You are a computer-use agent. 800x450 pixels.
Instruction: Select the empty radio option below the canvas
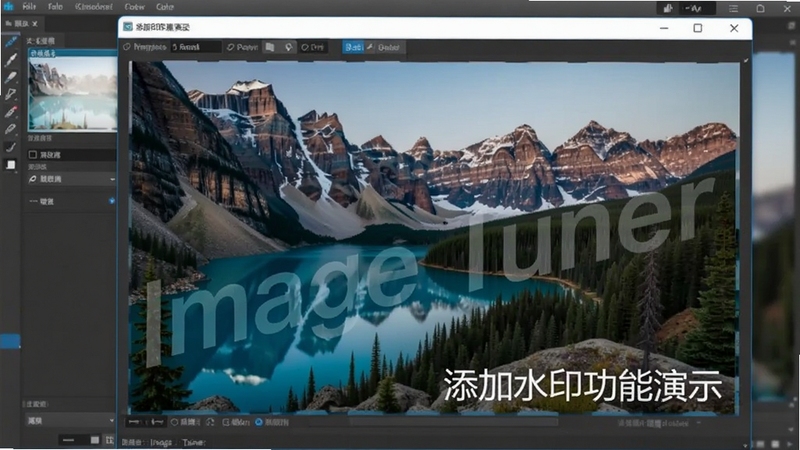point(174,422)
